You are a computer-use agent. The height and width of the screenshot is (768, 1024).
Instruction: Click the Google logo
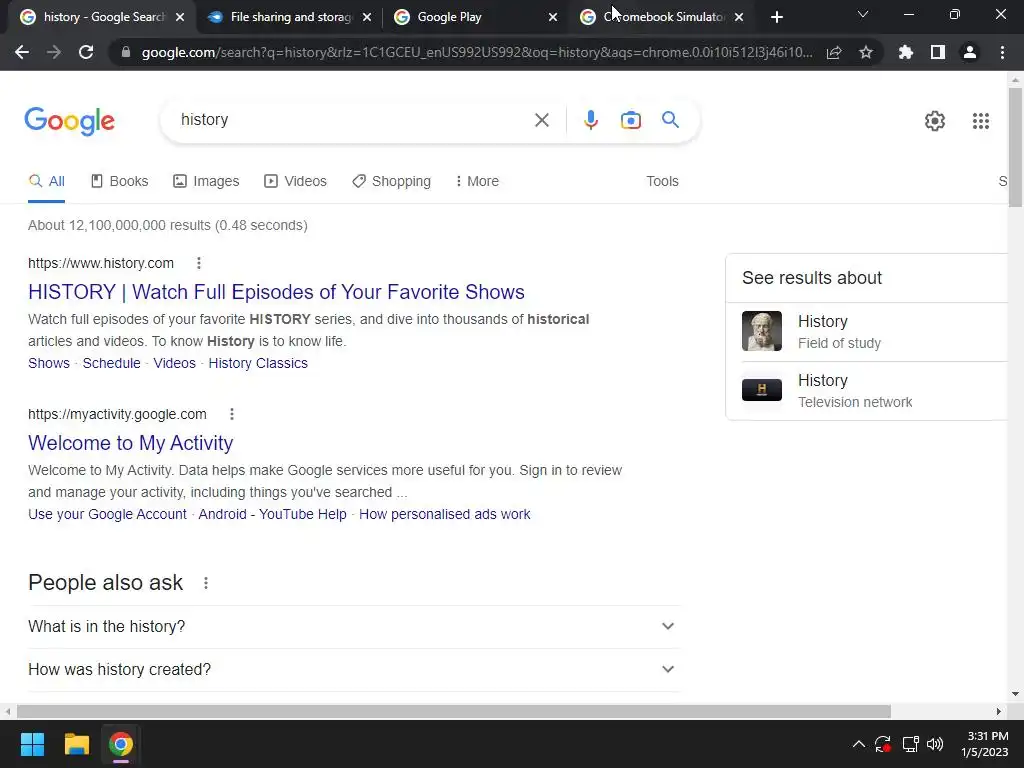coord(69,121)
